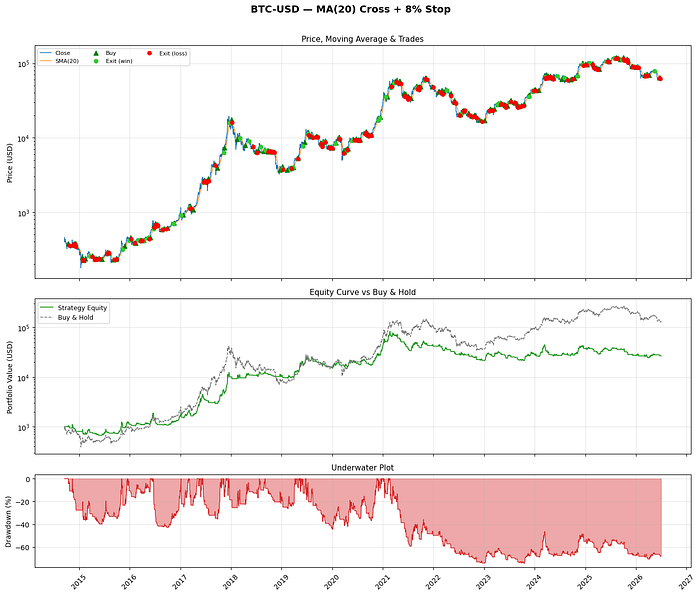The width and height of the screenshot is (700, 595).
Task: Click the '2026' x-axis year label
Action: tap(635, 582)
